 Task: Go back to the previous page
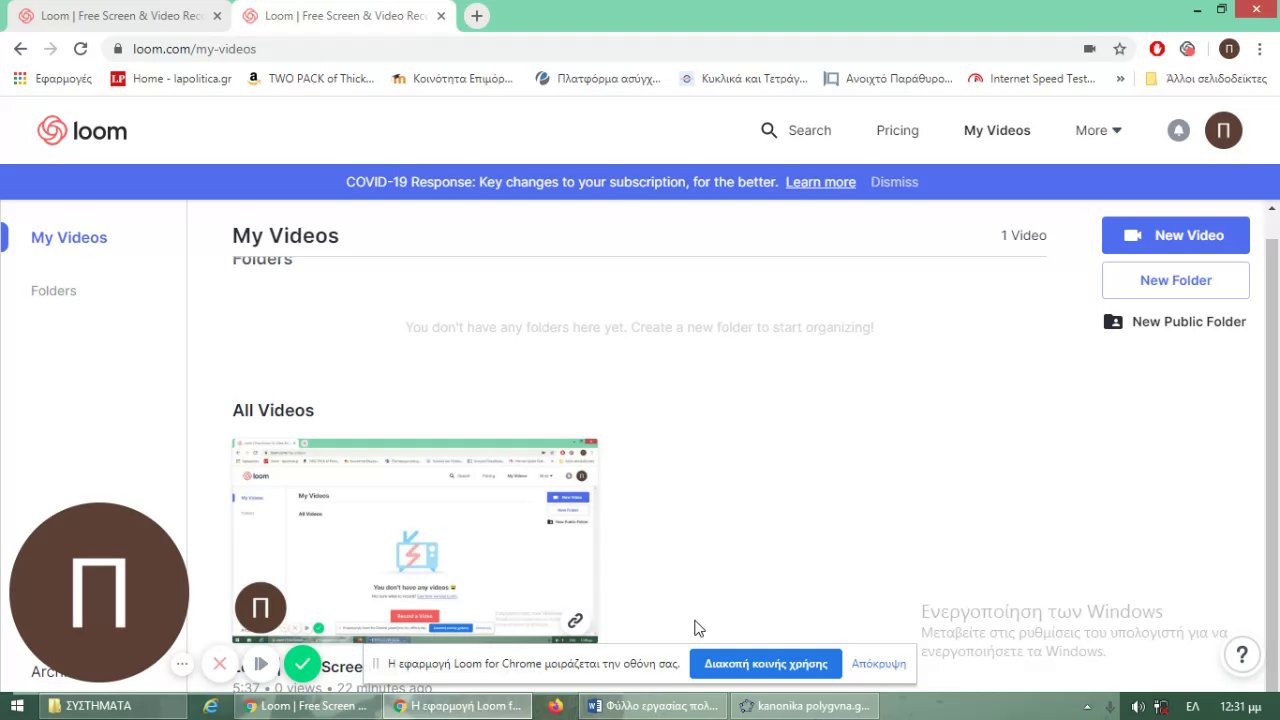pyautogui.click(x=20, y=48)
